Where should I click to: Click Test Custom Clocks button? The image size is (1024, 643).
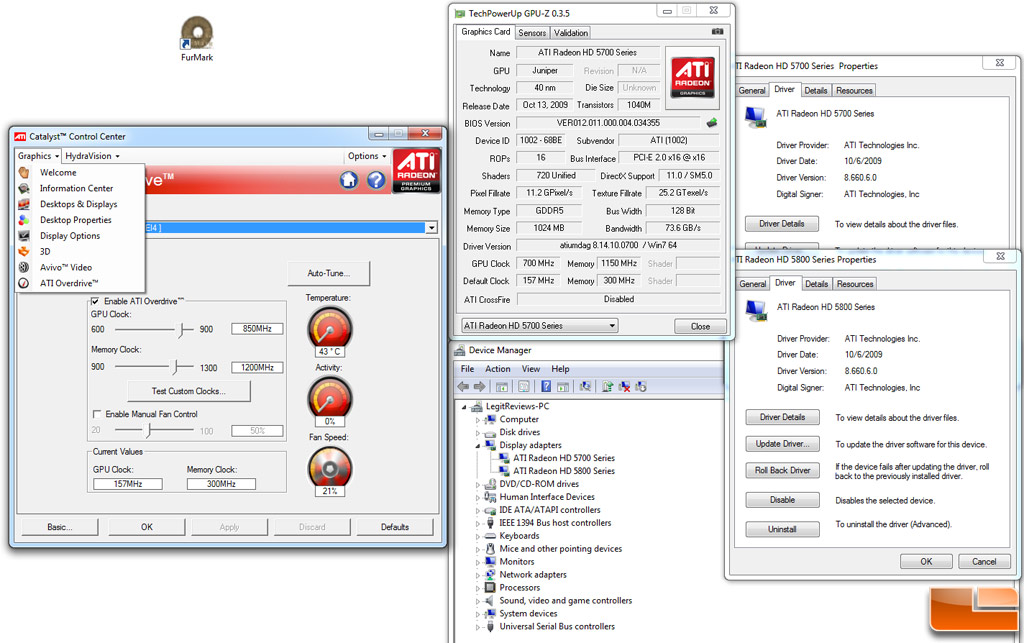tap(189, 391)
